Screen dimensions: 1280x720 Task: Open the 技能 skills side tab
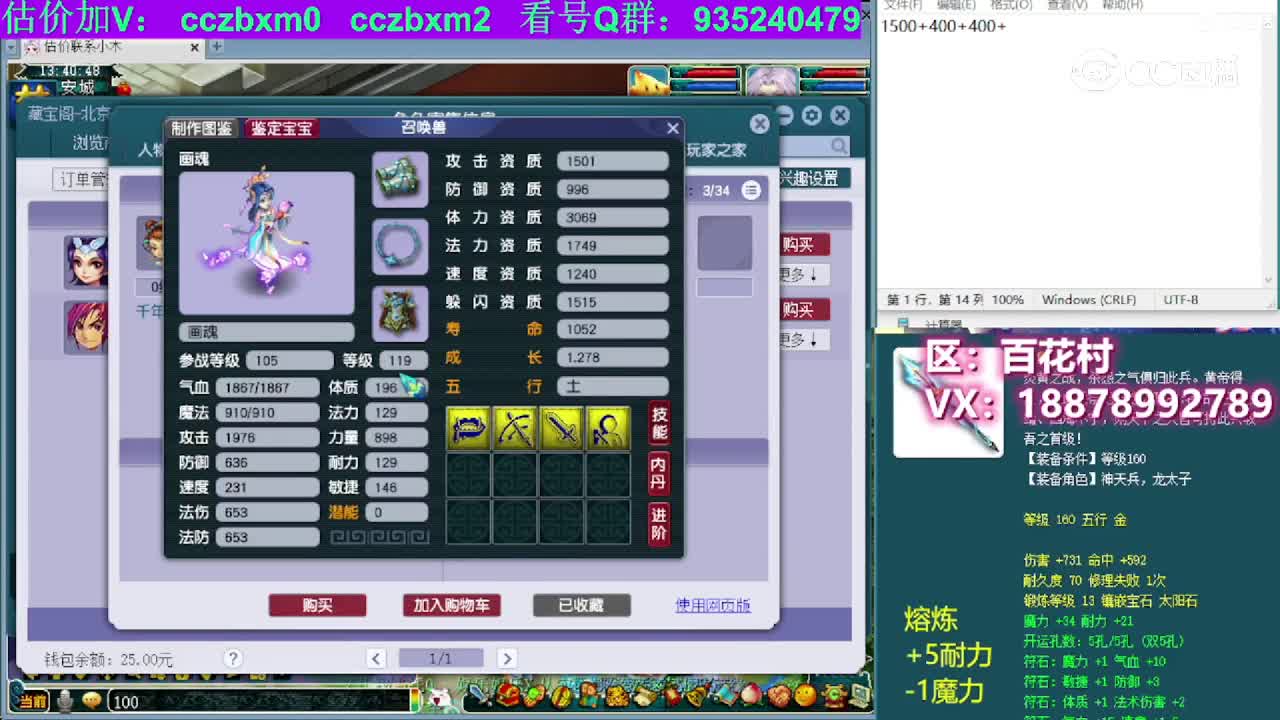pyautogui.click(x=659, y=424)
